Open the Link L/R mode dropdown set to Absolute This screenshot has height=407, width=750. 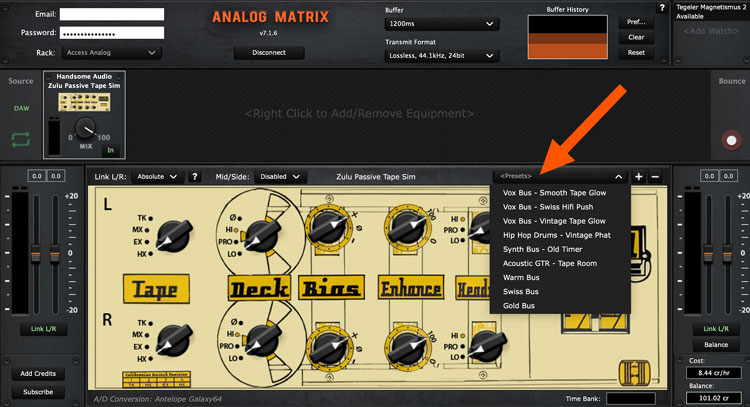tap(157, 176)
